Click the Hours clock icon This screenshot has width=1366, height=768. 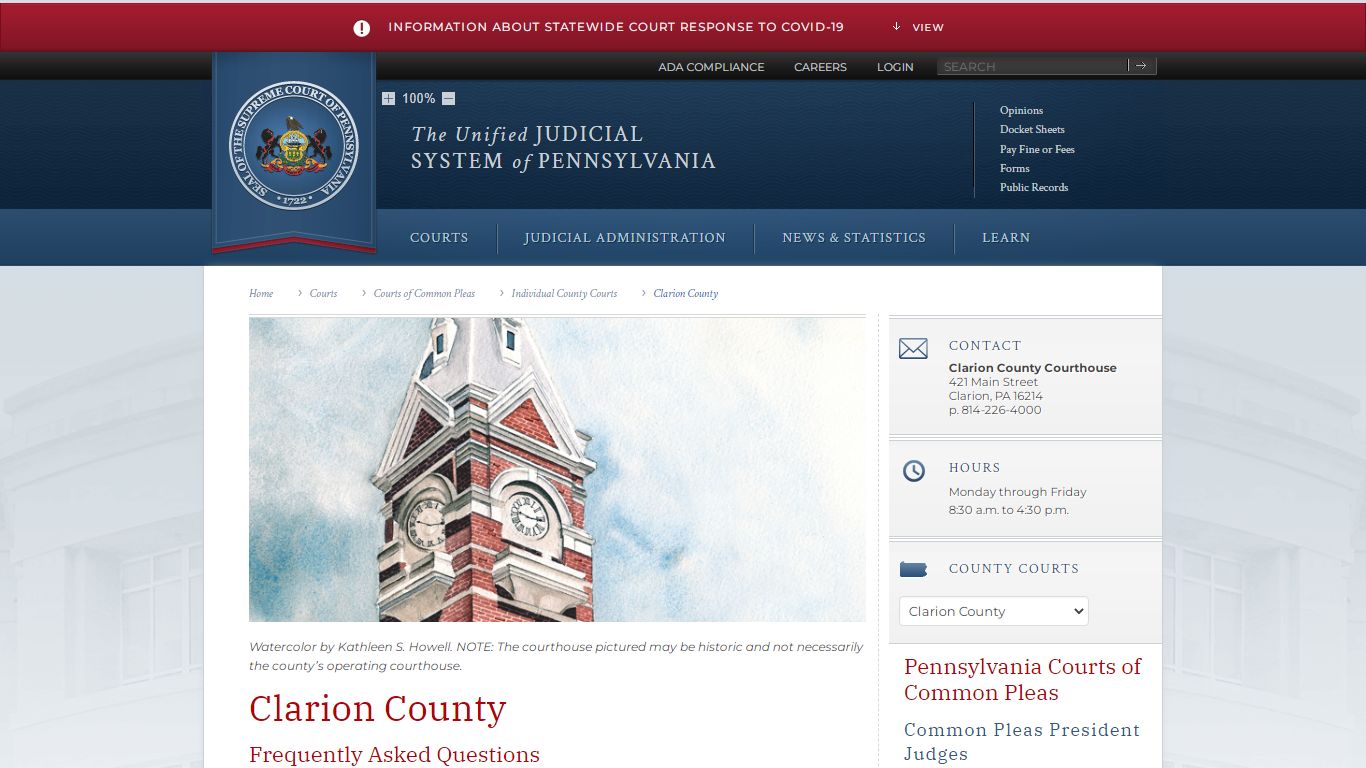(914, 471)
